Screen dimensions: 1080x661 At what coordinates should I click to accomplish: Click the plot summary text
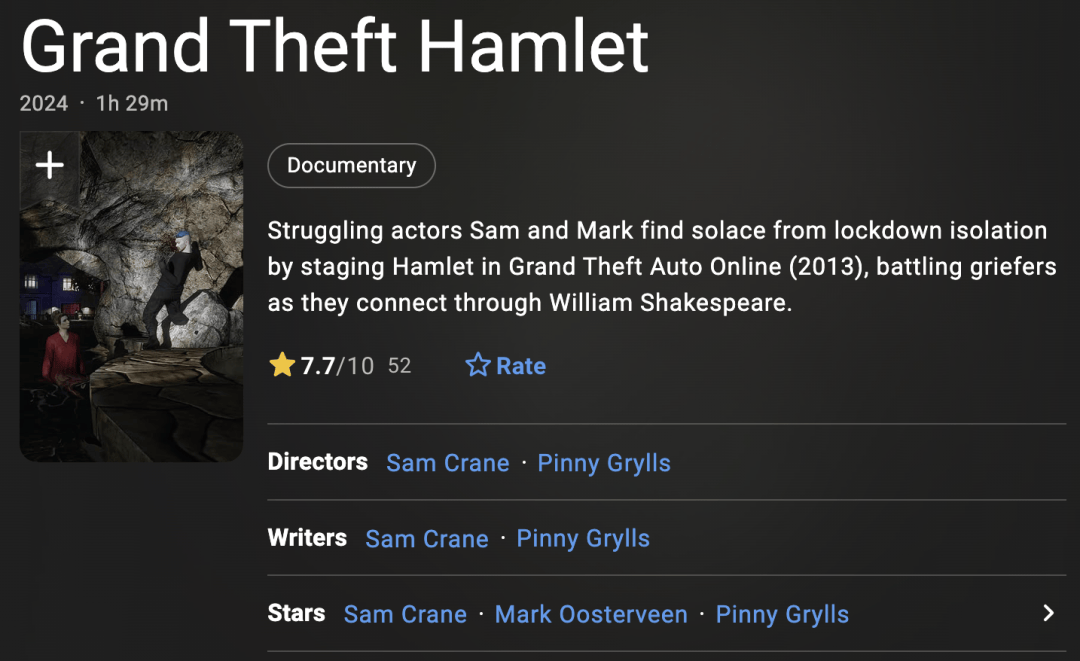coord(657,267)
